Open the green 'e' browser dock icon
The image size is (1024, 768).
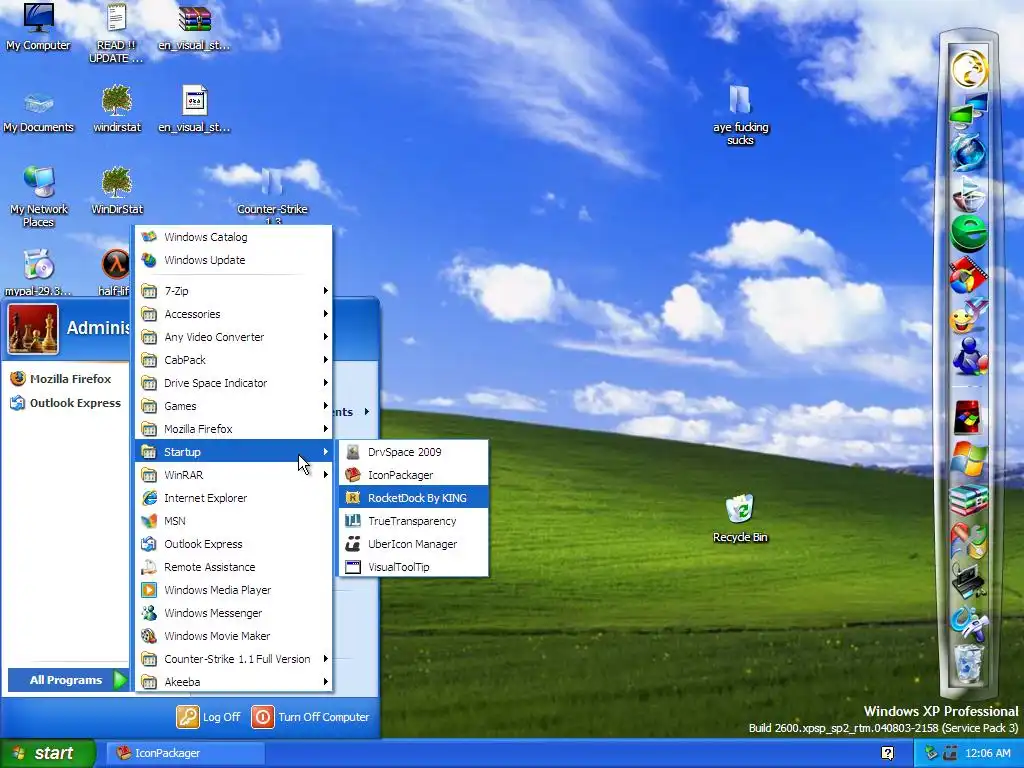968,234
